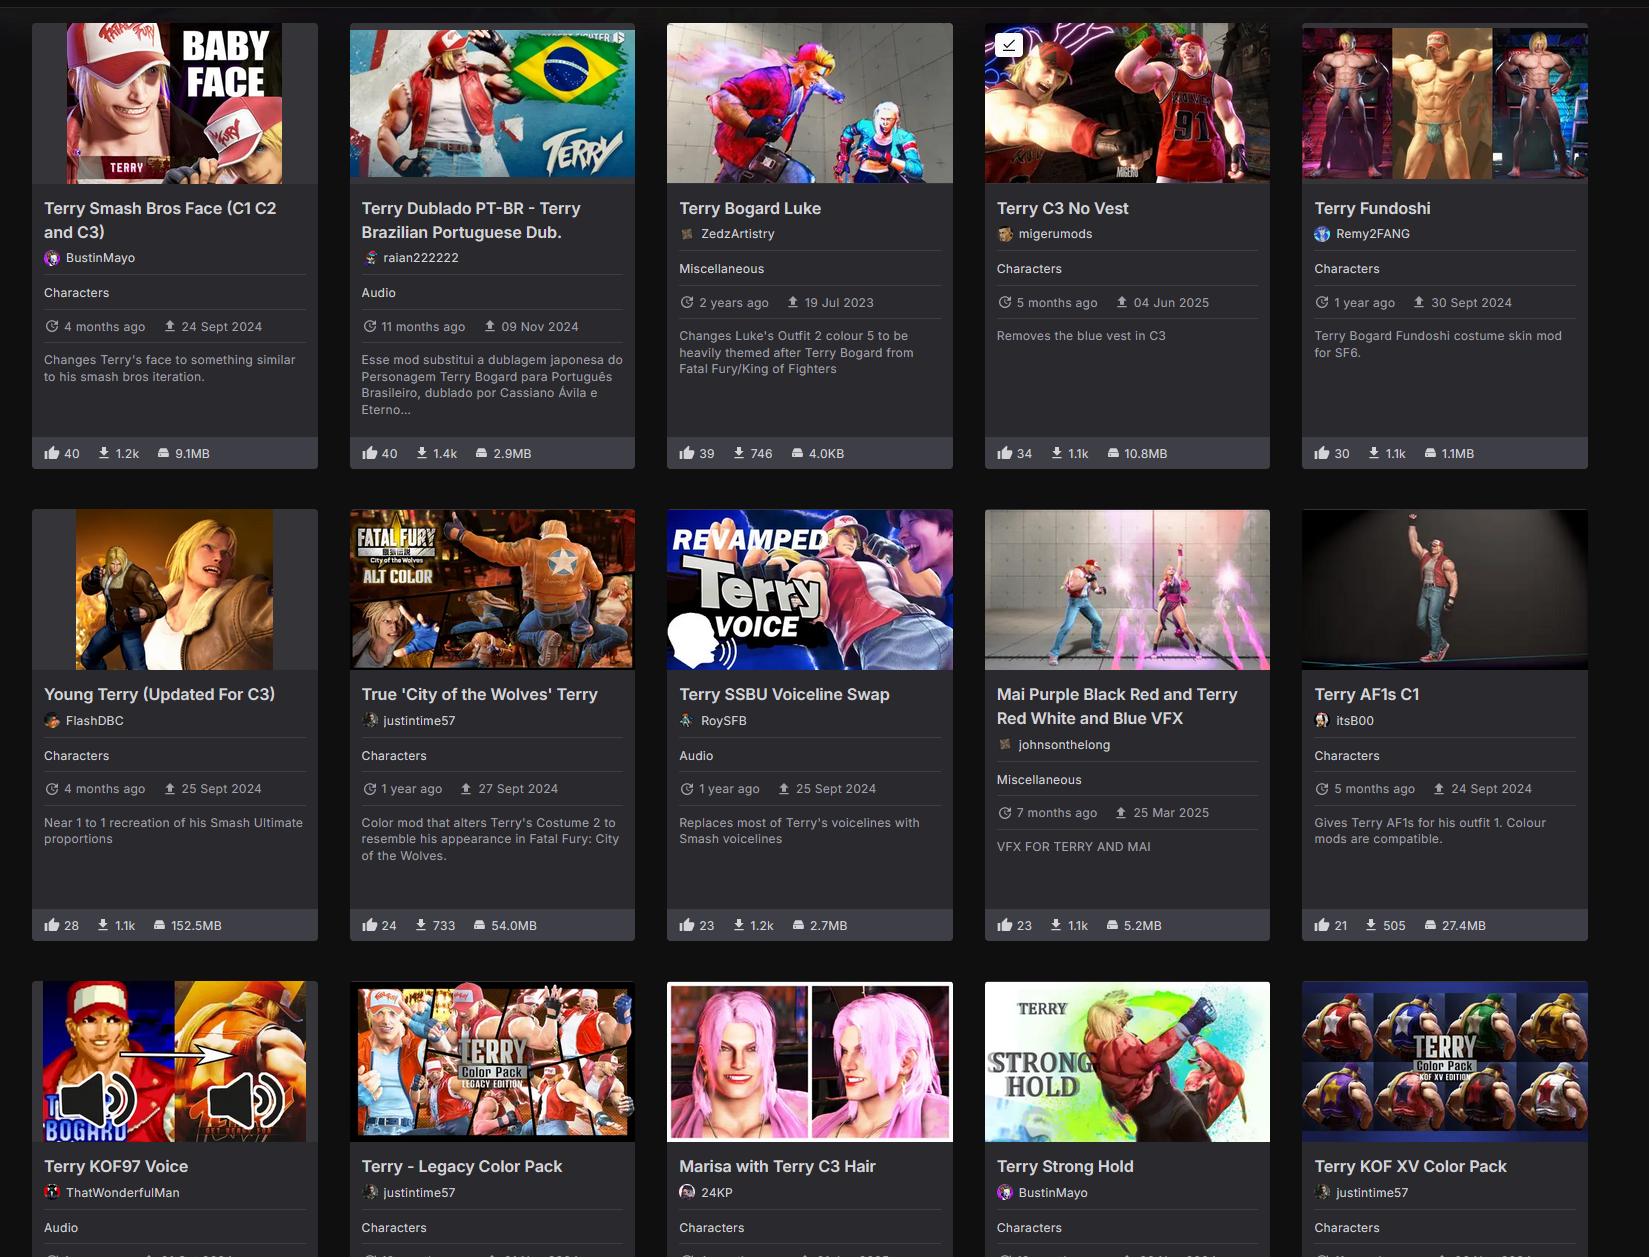Click the Remy2FANG author avatar
The image size is (1649, 1257).
1322,234
